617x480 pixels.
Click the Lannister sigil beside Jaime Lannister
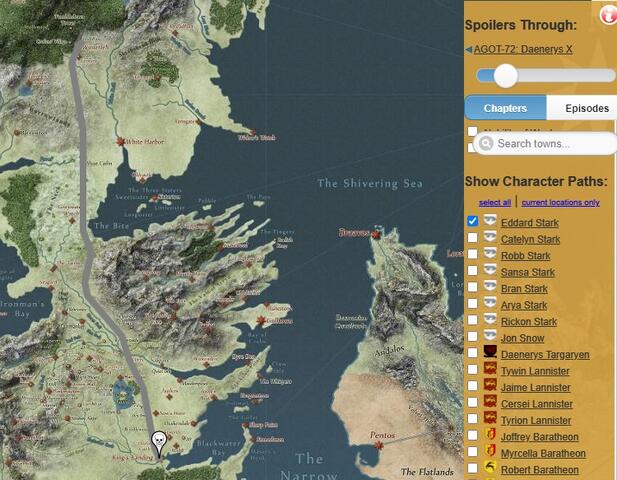coord(490,386)
